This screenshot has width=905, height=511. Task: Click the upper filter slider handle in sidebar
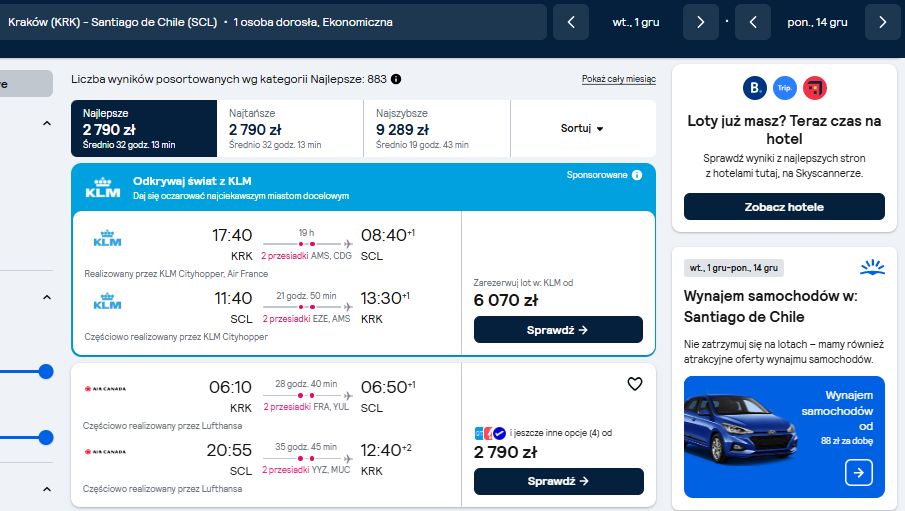click(46, 371)
